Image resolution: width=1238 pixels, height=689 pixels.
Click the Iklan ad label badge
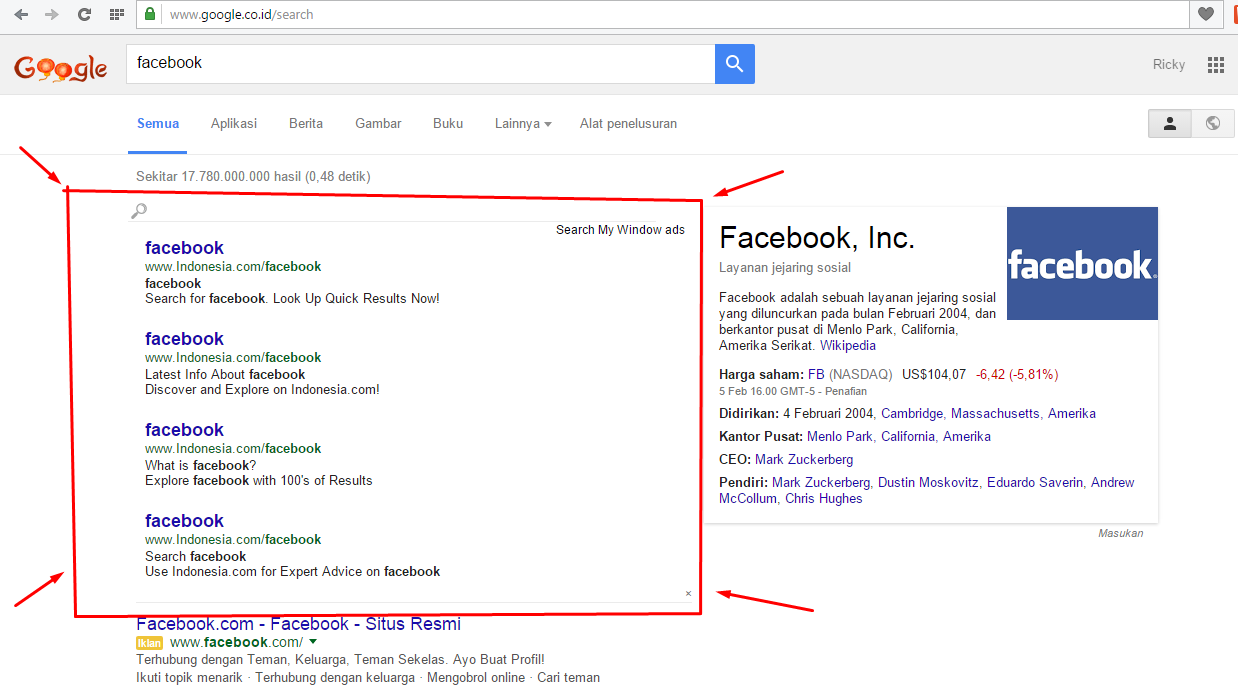pyautogui.click(x=149, y=643)
